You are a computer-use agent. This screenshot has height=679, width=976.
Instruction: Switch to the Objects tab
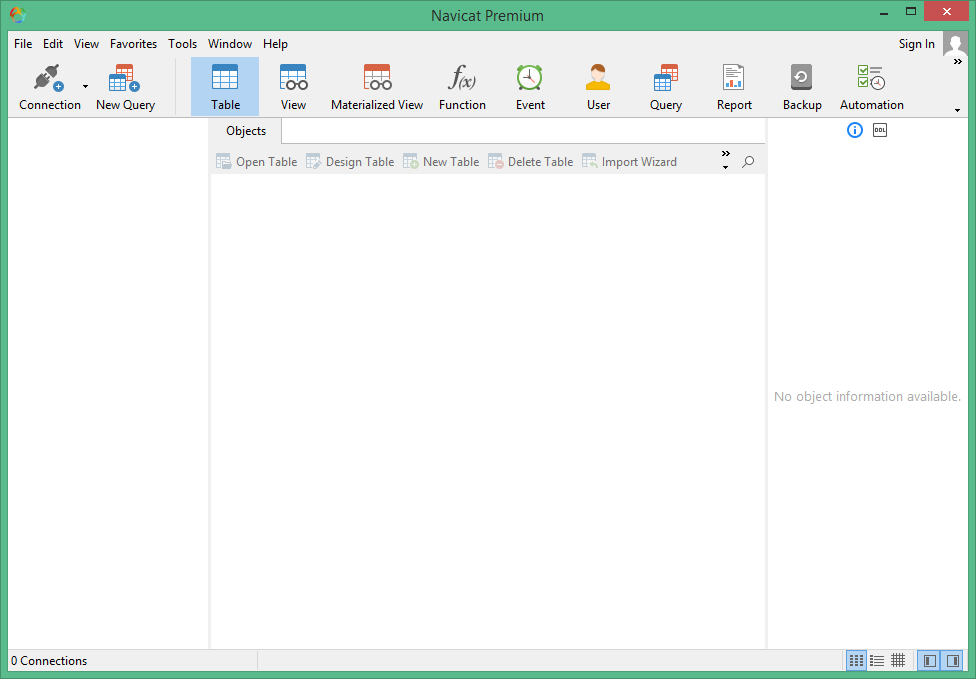tap(246, 131)
